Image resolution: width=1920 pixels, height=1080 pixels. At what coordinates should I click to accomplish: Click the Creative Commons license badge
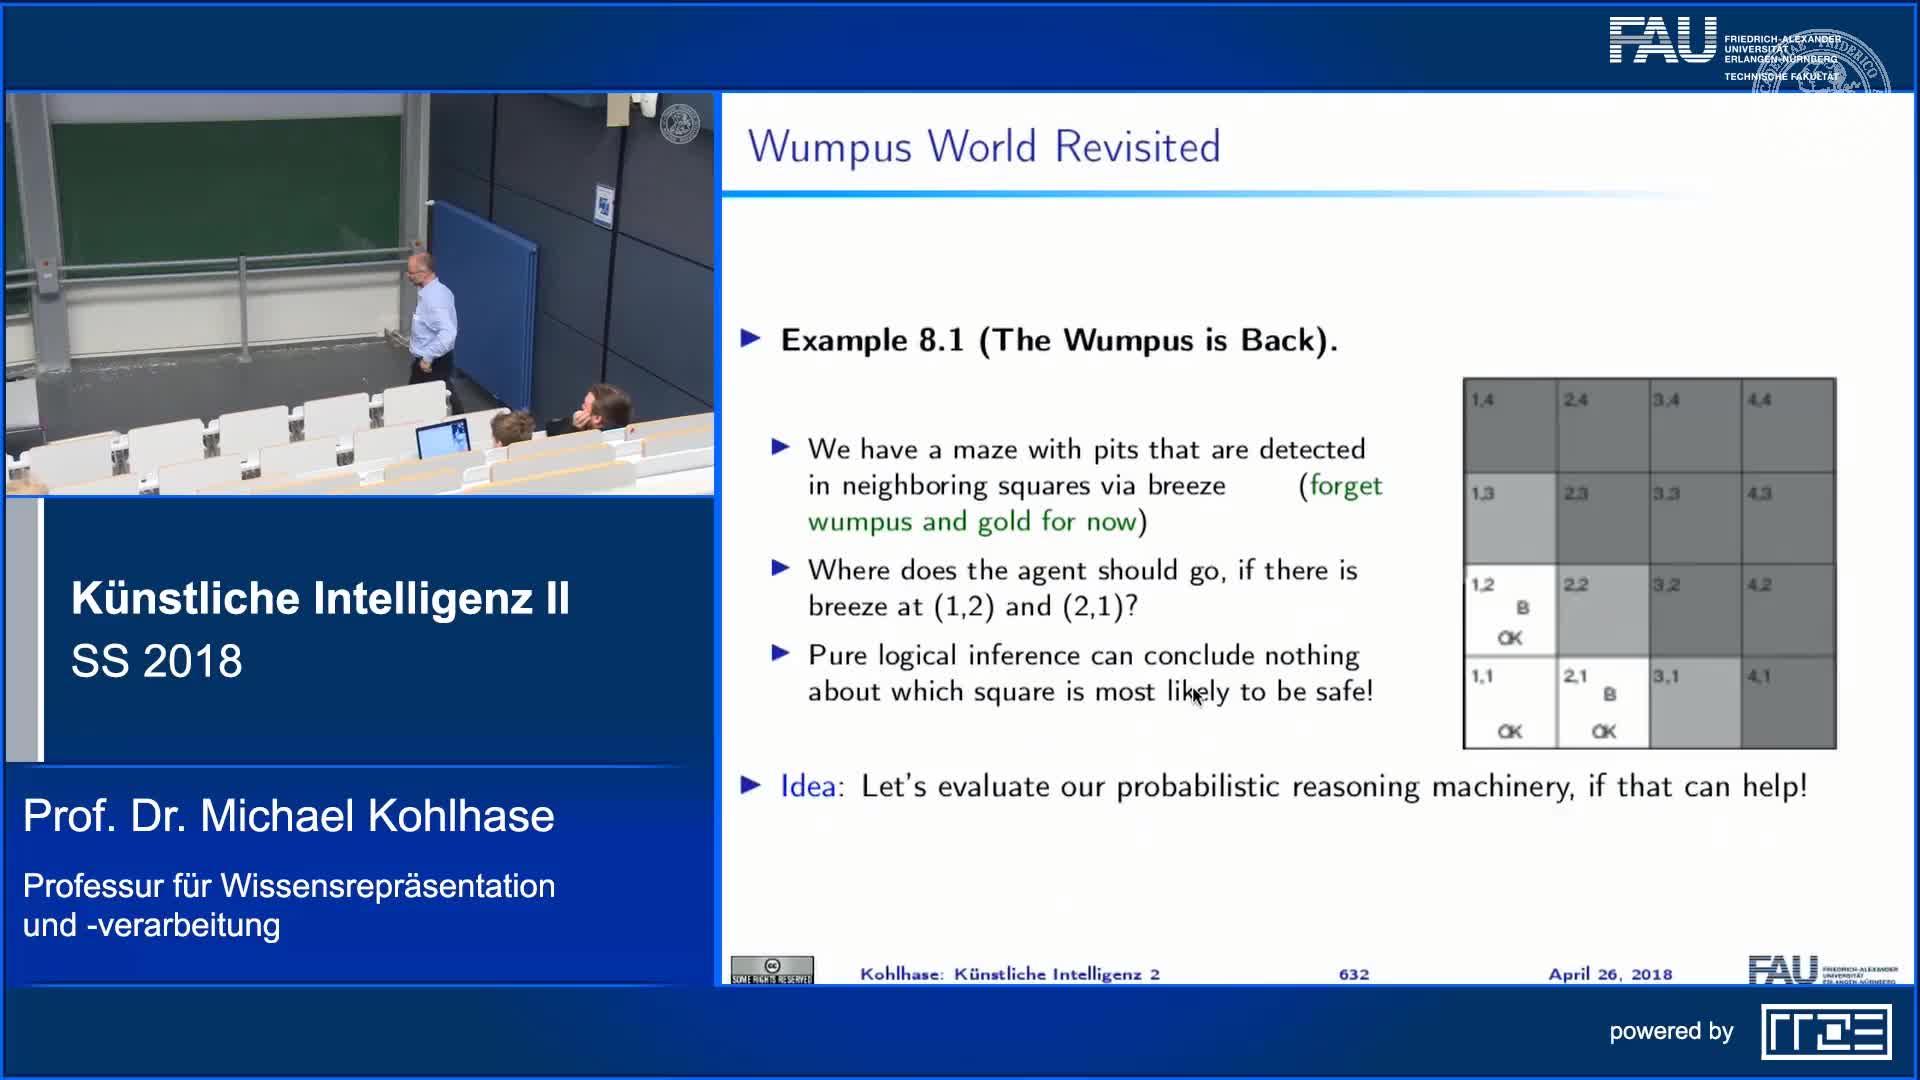[772, 970]
